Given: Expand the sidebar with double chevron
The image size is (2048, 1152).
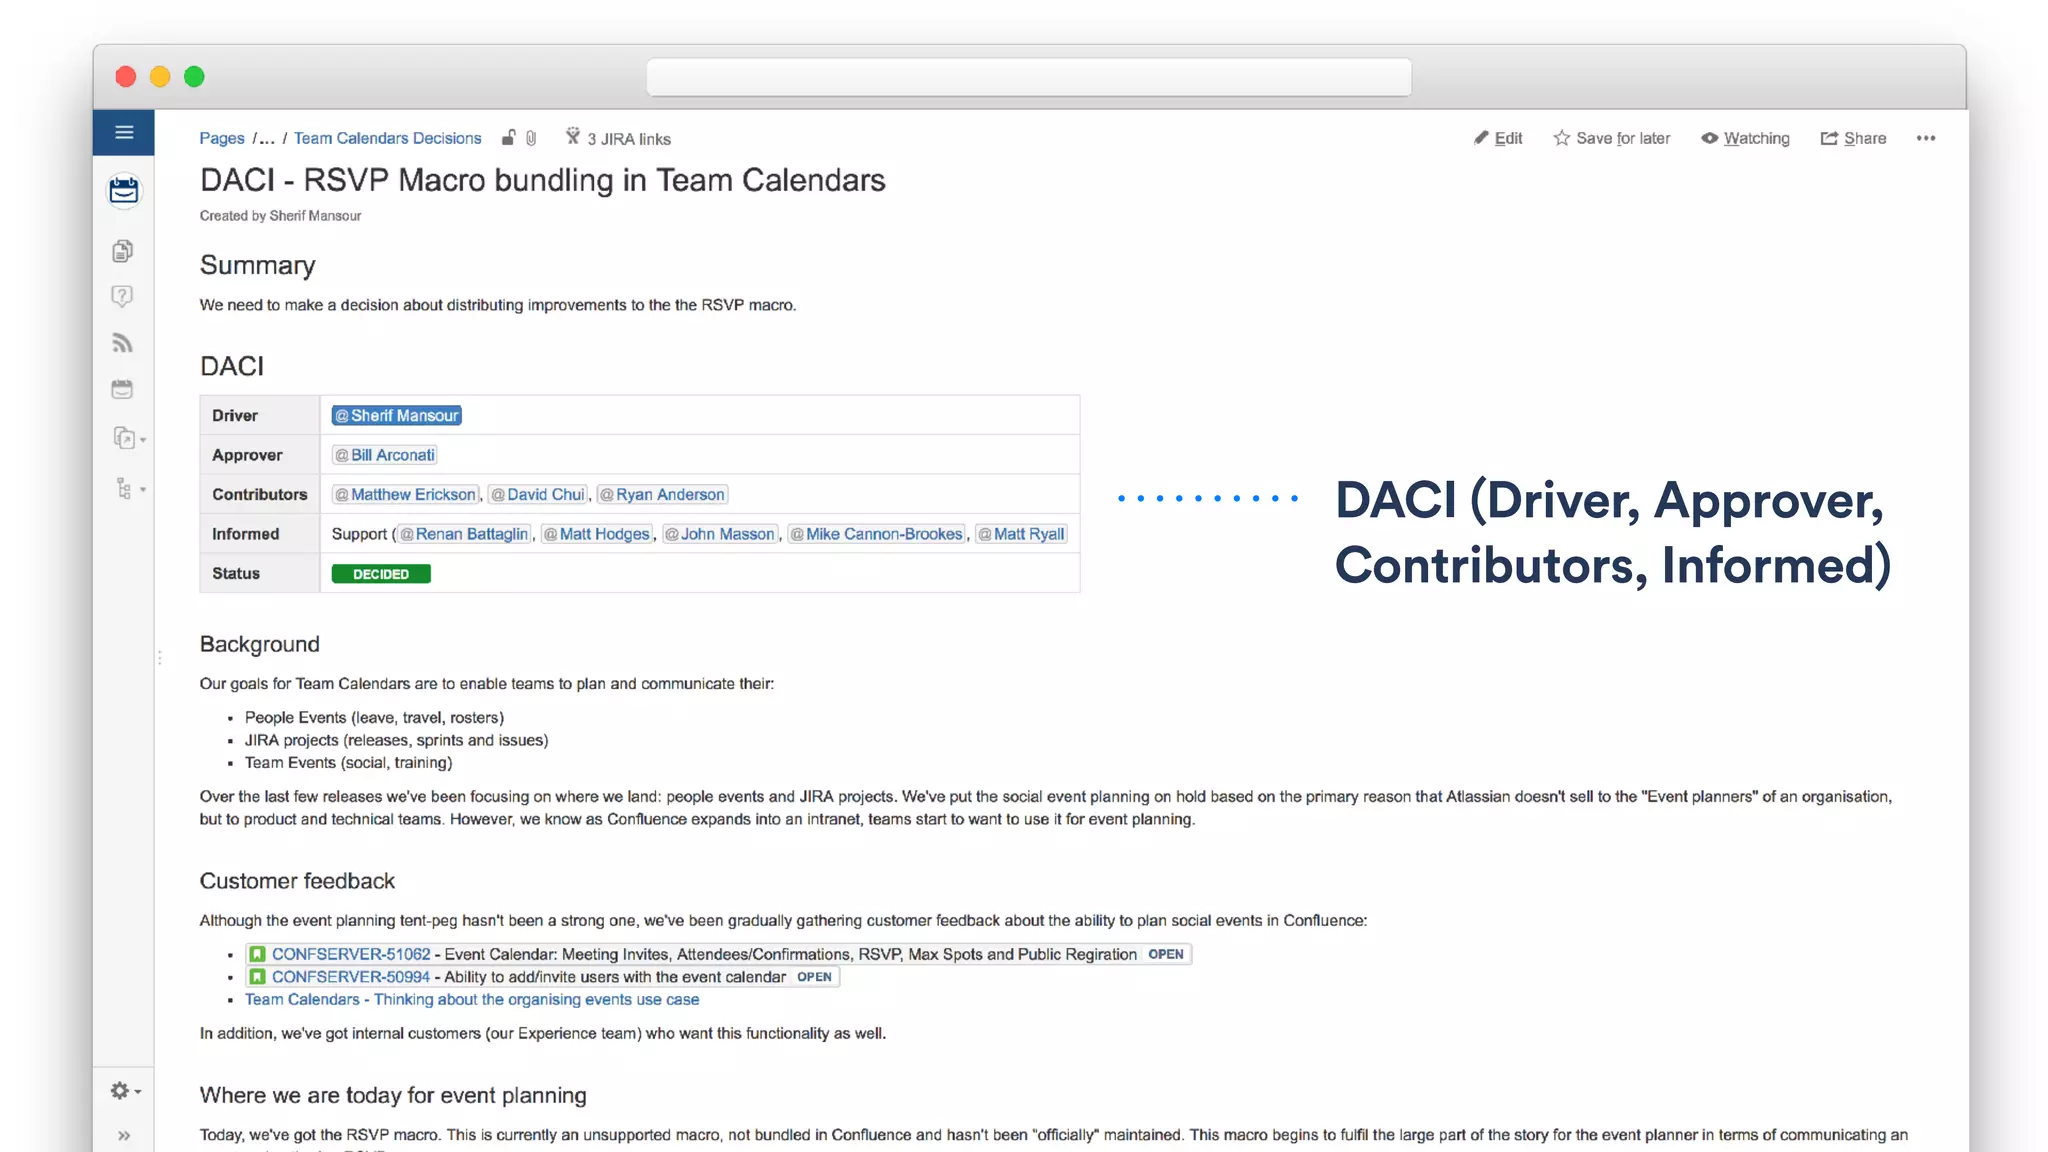Looking at the screenshot, I should (124, 1135).
